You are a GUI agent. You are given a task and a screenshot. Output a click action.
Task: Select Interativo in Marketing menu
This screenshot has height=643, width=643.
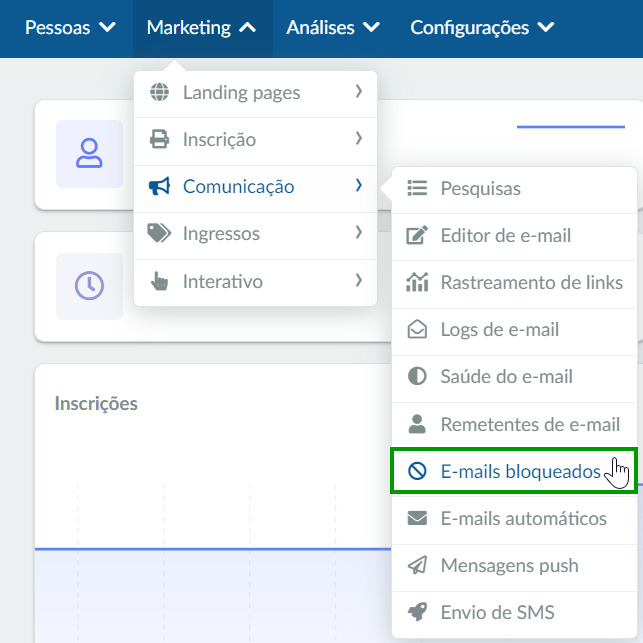(255, 283)
